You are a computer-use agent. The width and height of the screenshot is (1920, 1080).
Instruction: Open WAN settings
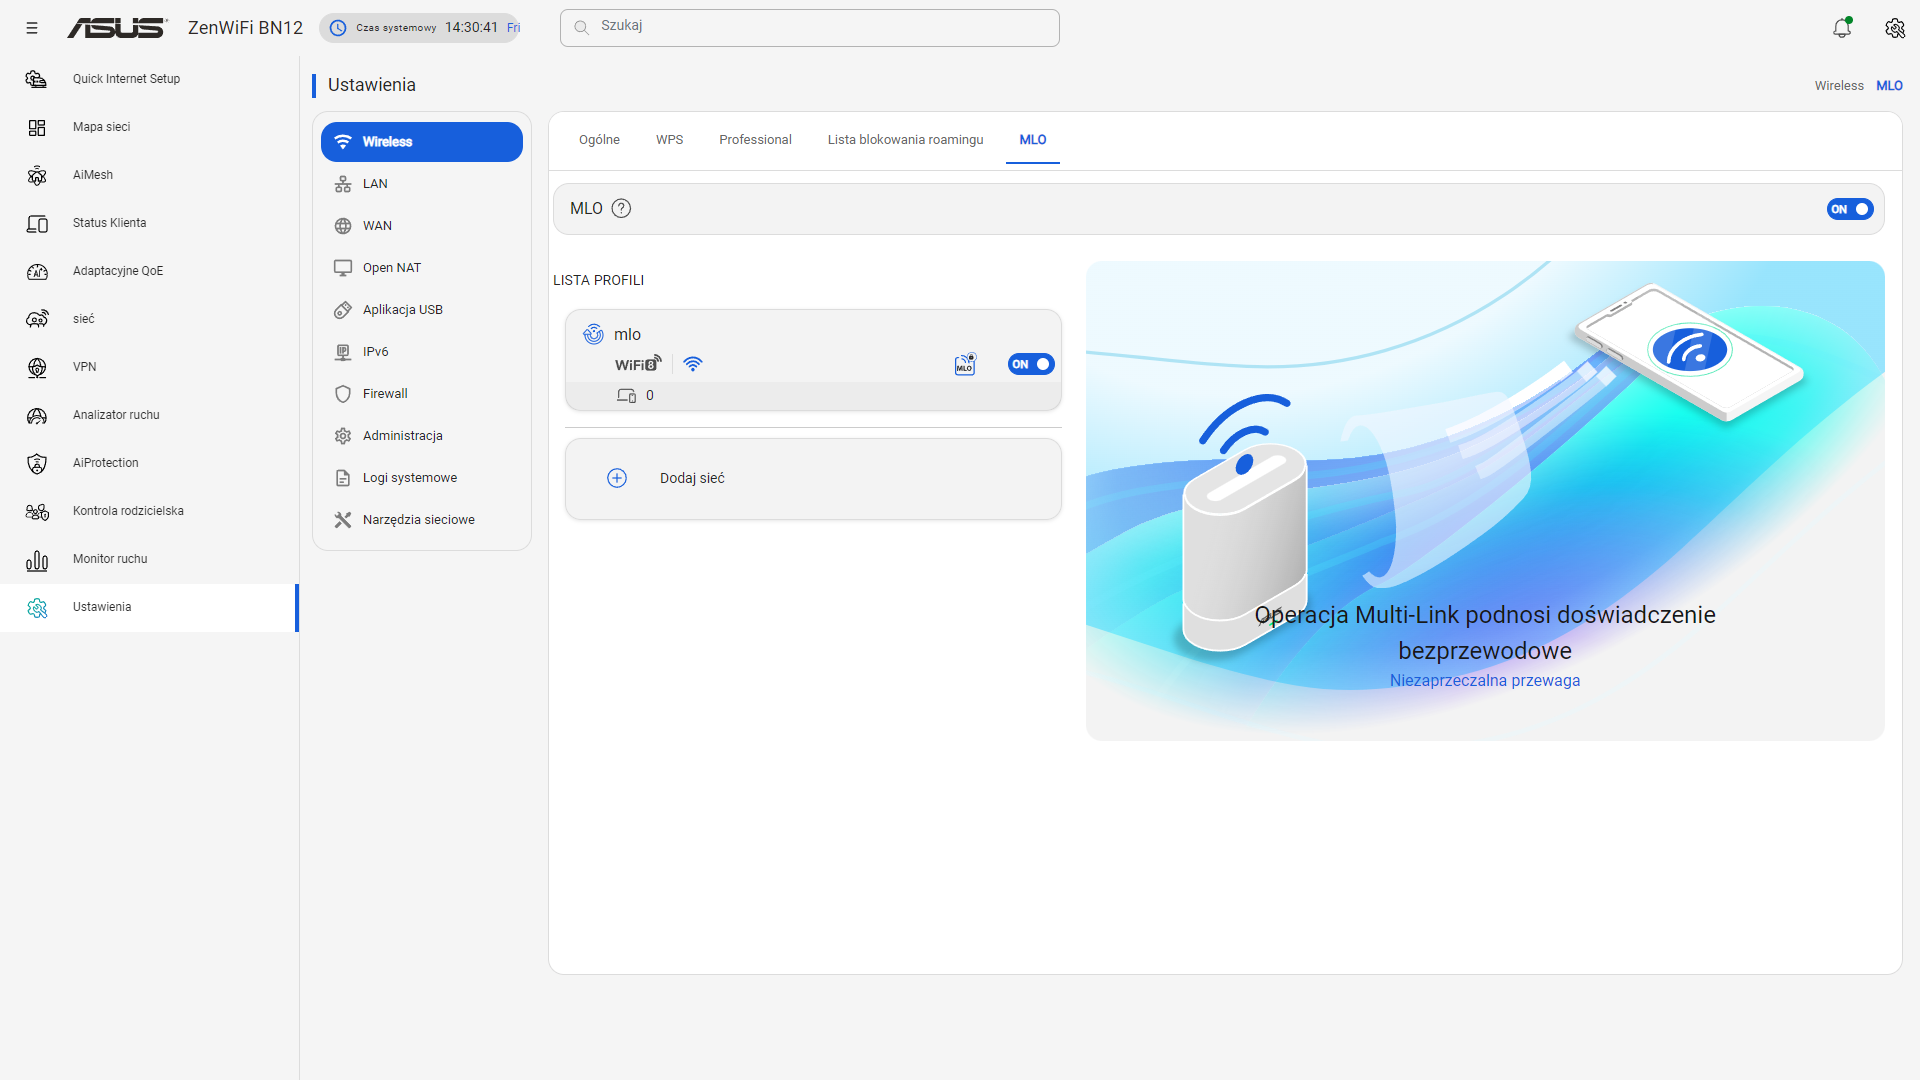[x=422, y=226]
